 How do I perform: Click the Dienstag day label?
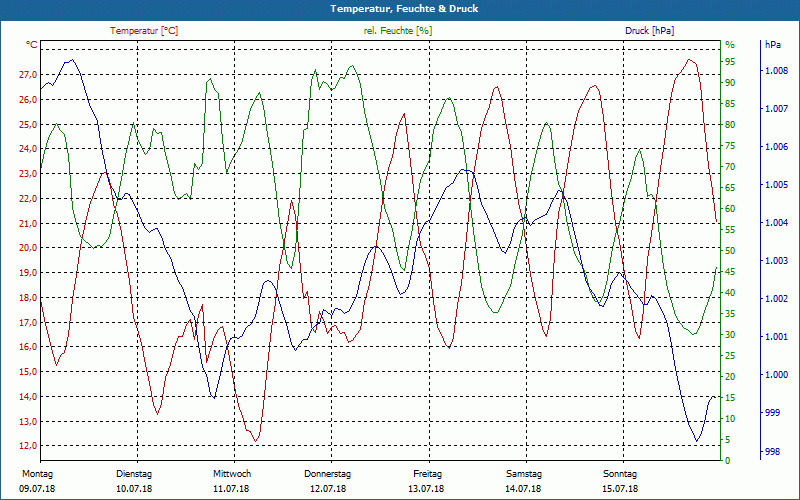coord(134,474)
